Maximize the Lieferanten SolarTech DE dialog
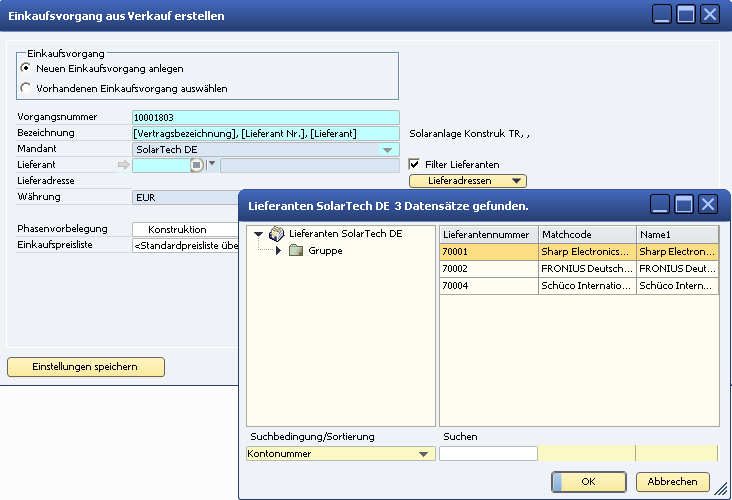 [685, 205]
